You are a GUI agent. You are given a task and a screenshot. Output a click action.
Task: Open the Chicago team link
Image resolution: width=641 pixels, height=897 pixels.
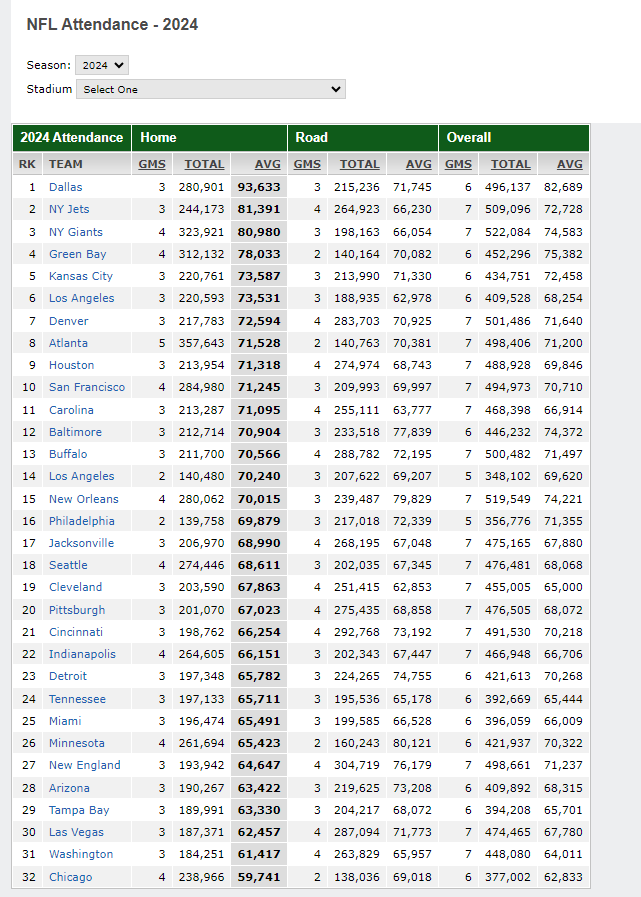(70, 877)
